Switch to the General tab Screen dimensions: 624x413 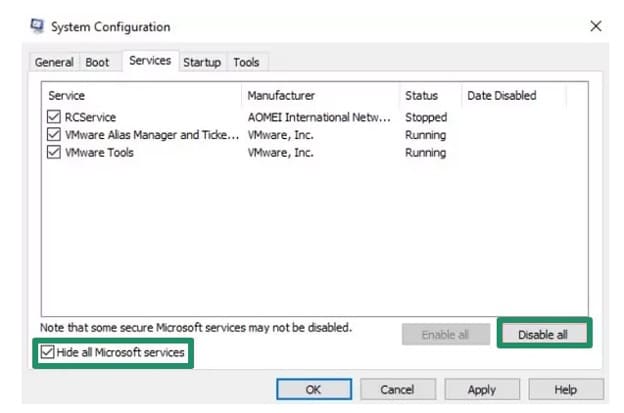click(54, 62)
